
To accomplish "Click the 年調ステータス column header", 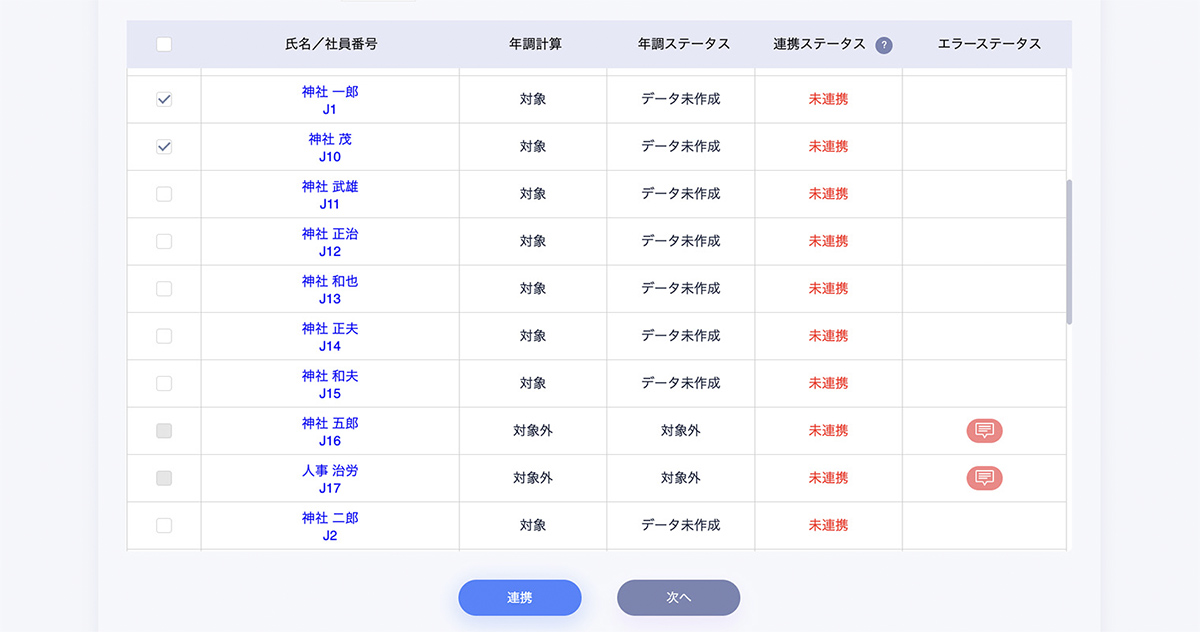I will 683,44.
